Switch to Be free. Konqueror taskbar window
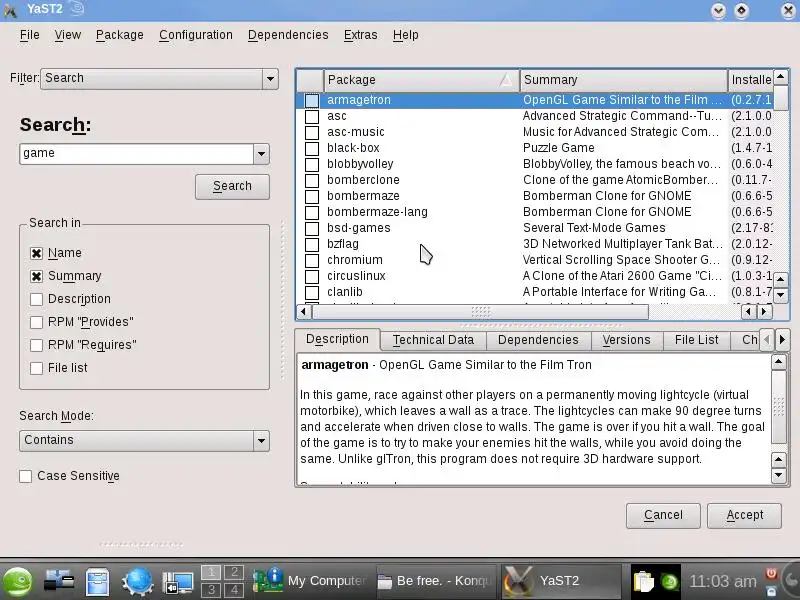This screenshot has height=600, width=800. pos(436,581)
